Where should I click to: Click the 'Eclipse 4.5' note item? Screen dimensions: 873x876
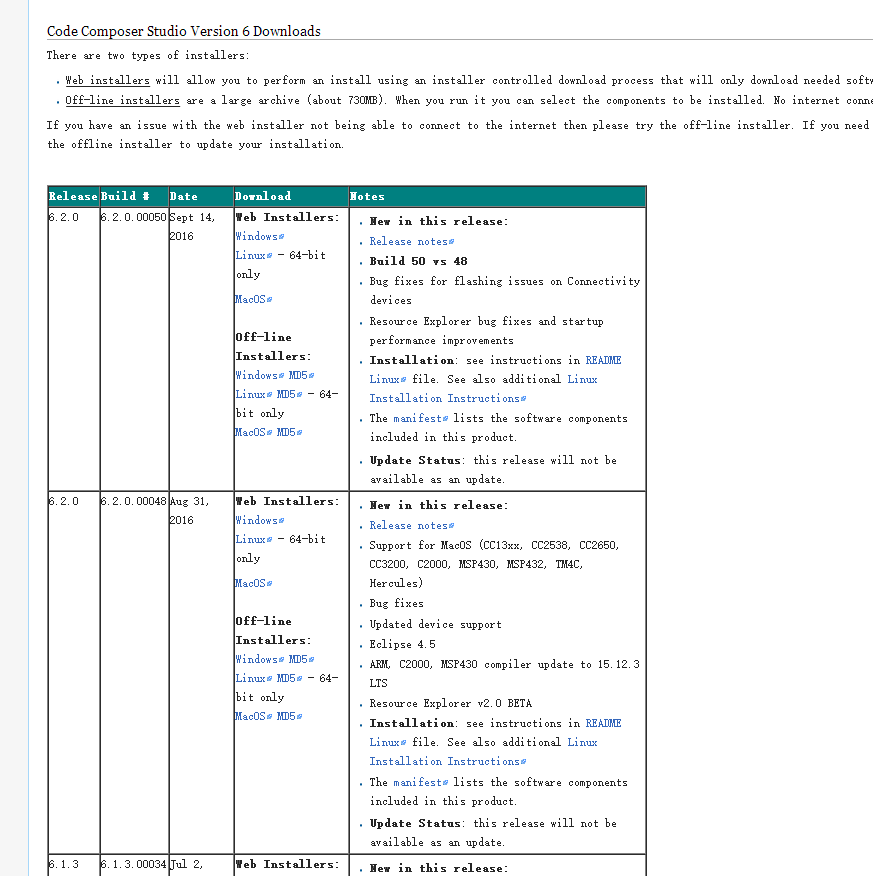coord(402,645)
